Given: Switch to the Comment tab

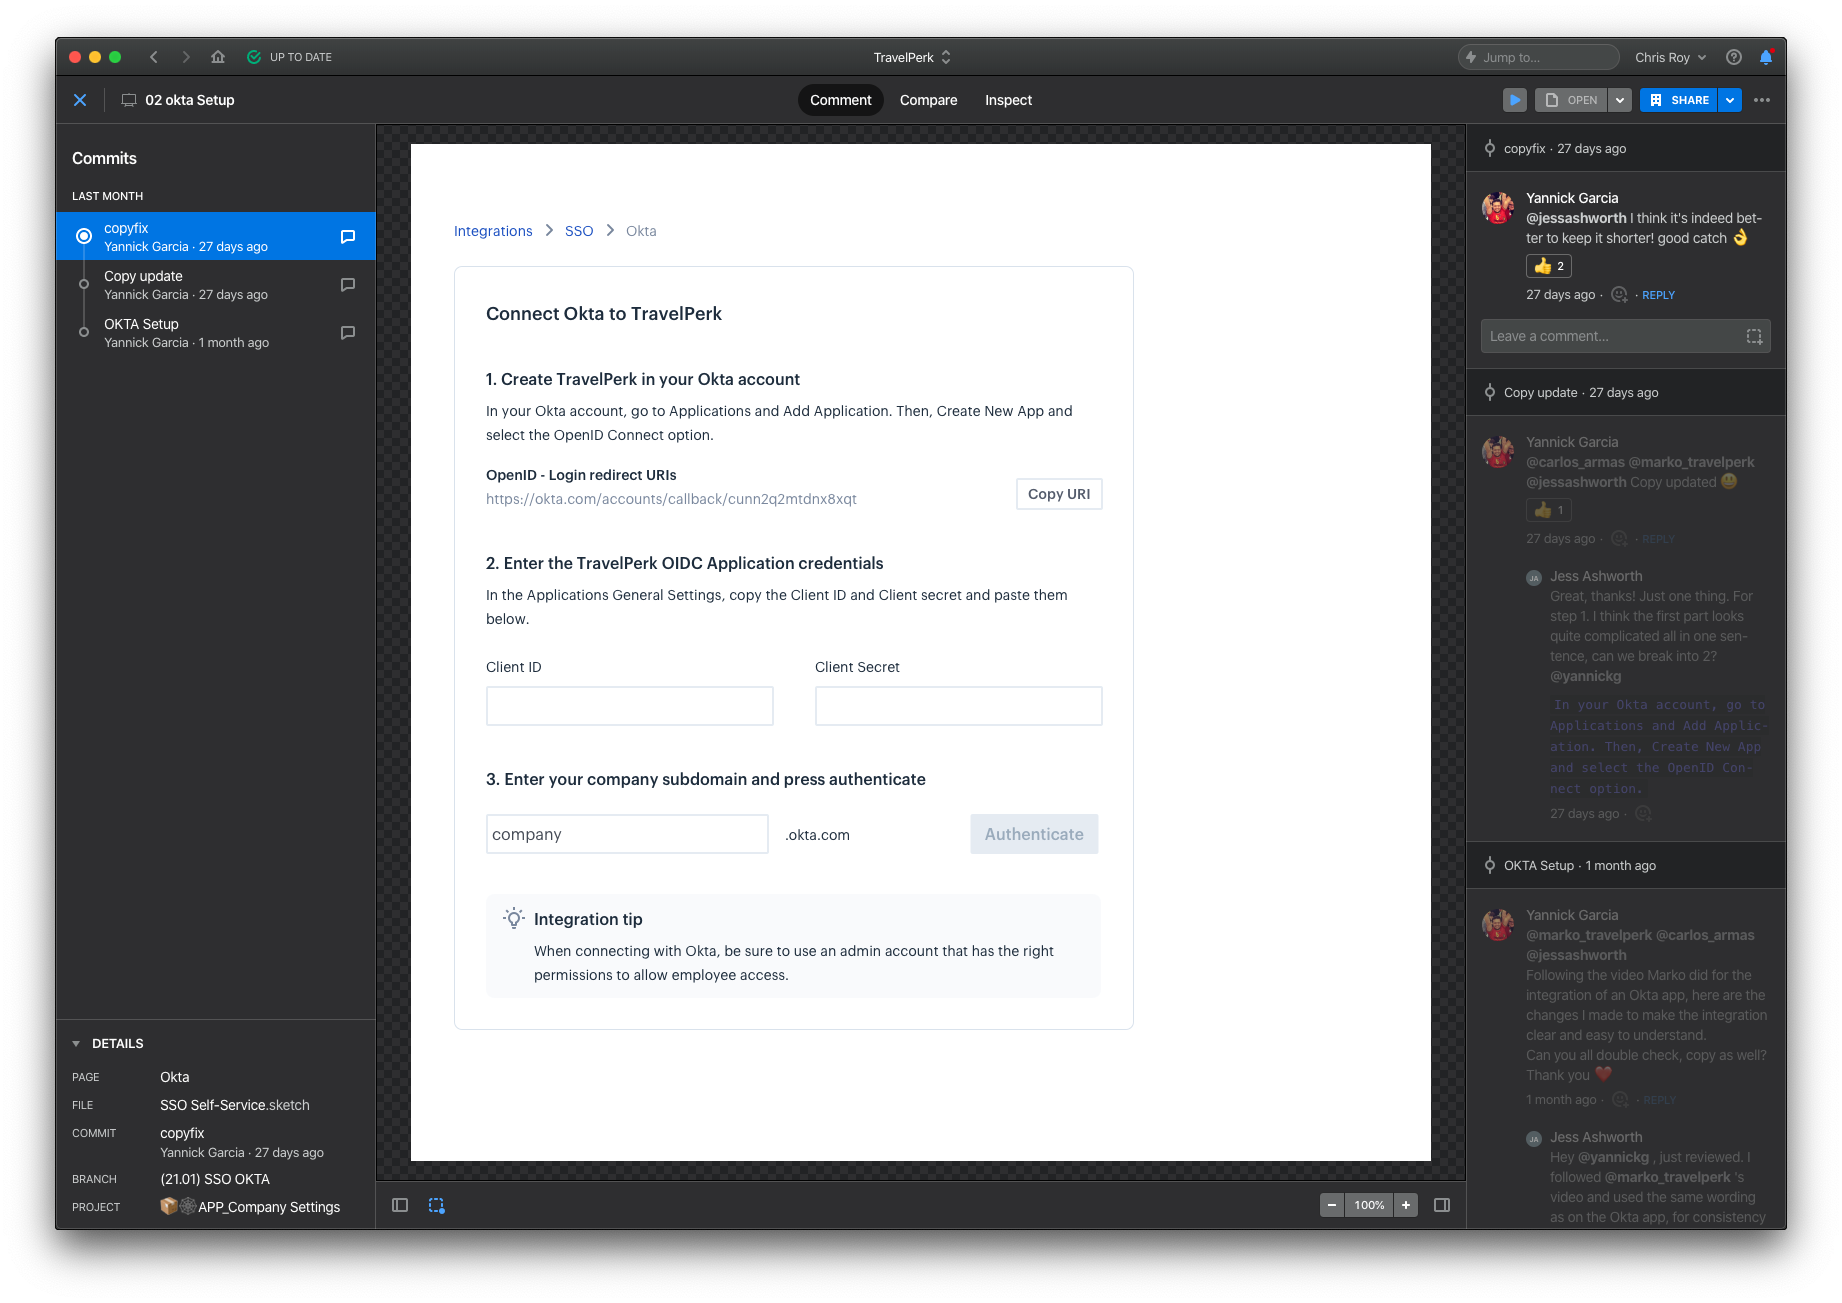Looking at the screenshot, I should pyautogui.click(x=840, y=100).
